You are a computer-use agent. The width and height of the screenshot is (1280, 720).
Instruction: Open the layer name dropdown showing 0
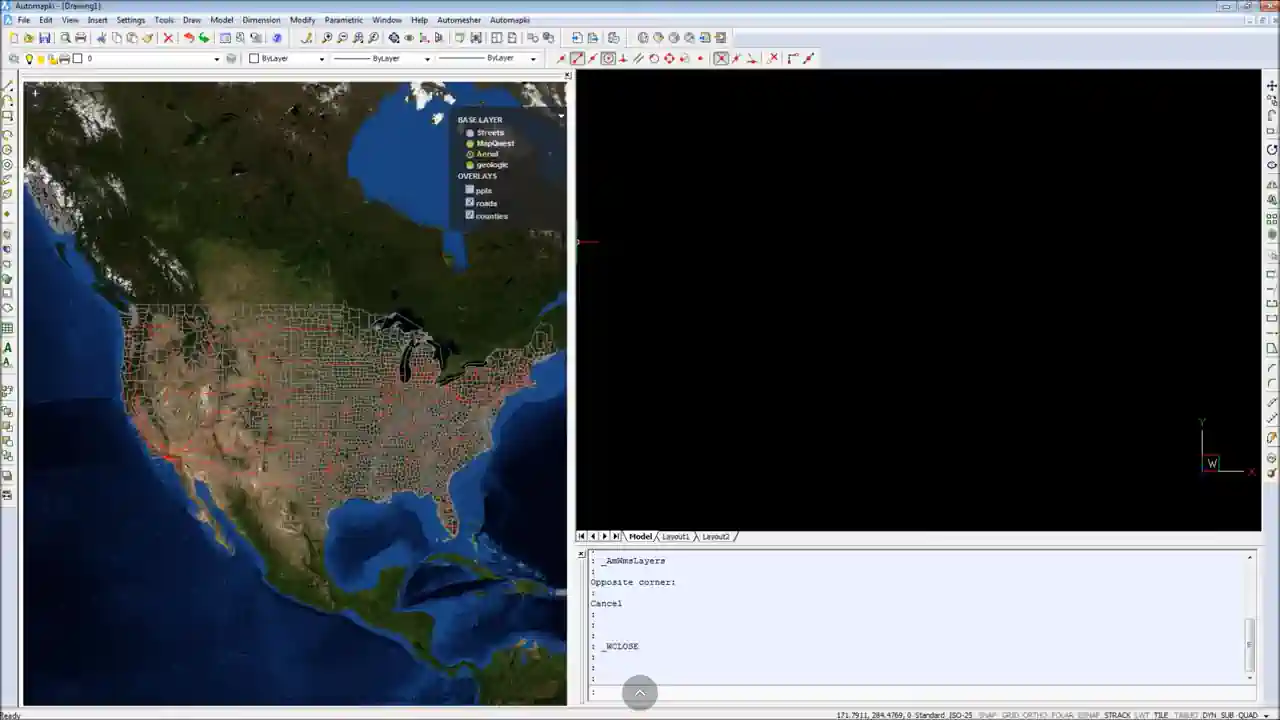(x=216, y=59)
